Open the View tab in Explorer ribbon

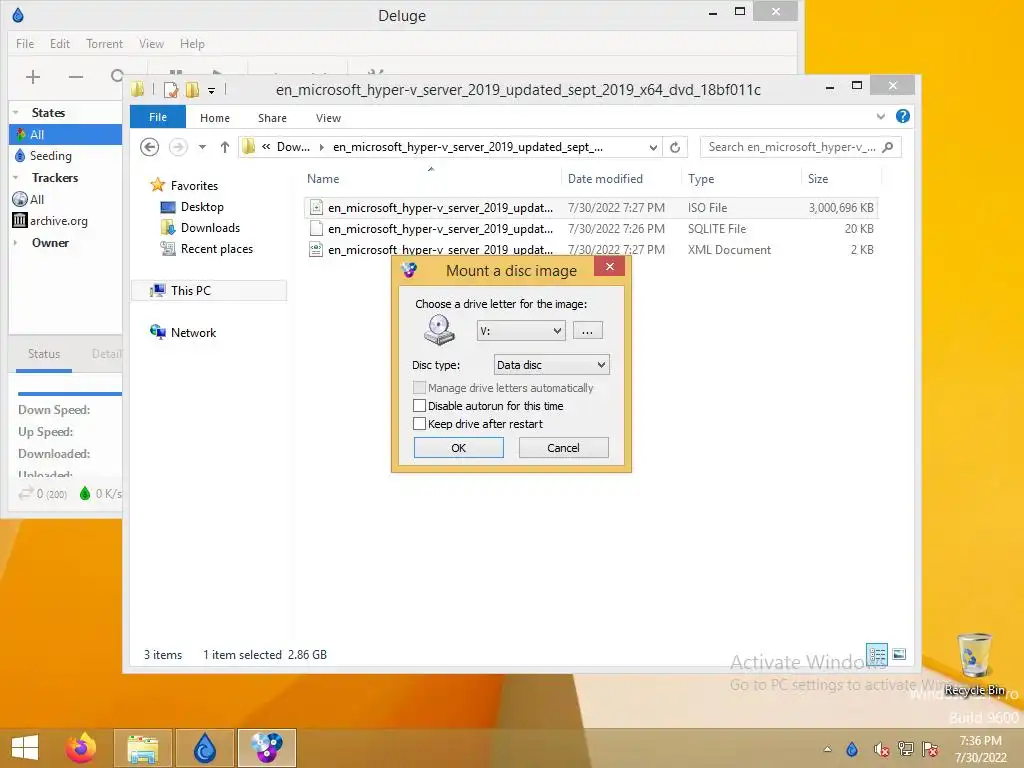click(x=328, y=118)
